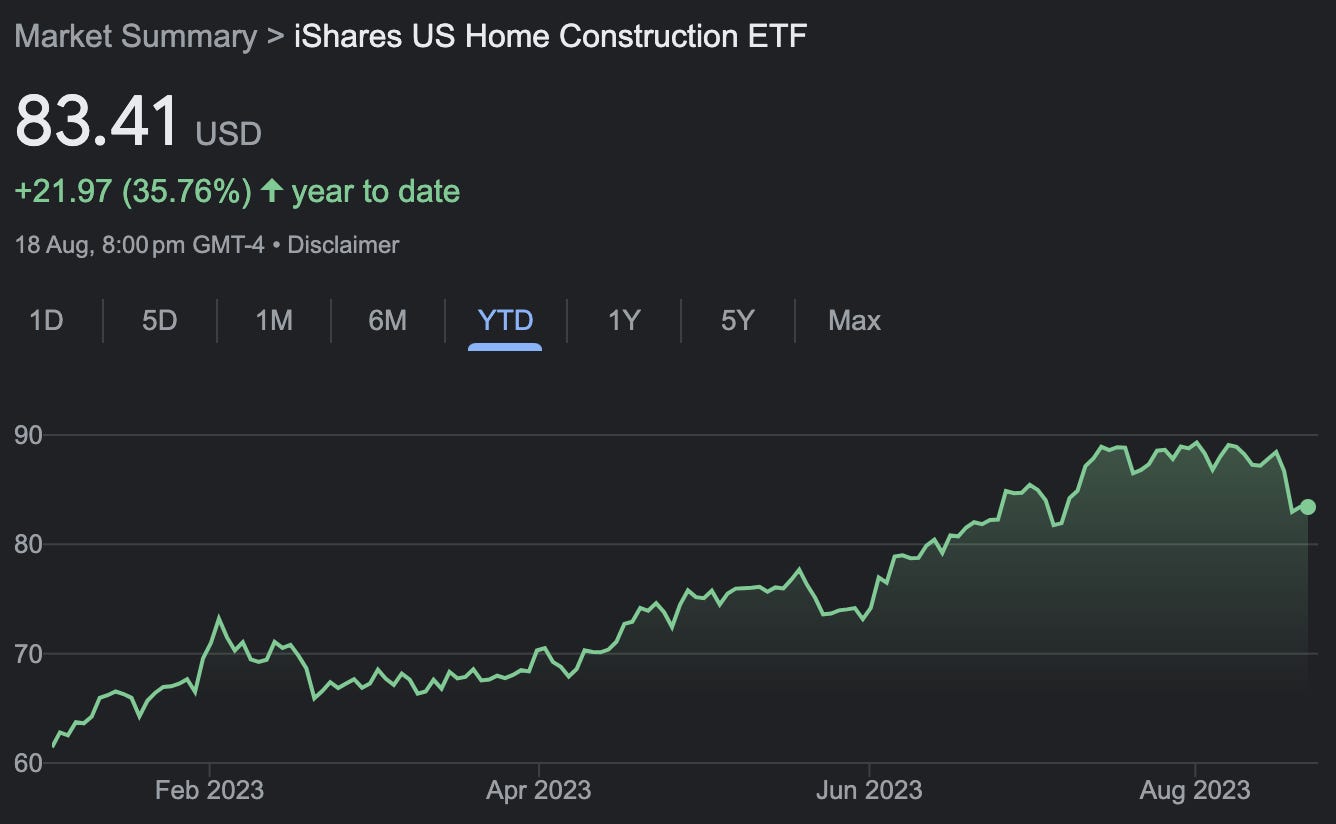Switch to the 1M view
1336x824 pixels.
[x=272, y=320]
